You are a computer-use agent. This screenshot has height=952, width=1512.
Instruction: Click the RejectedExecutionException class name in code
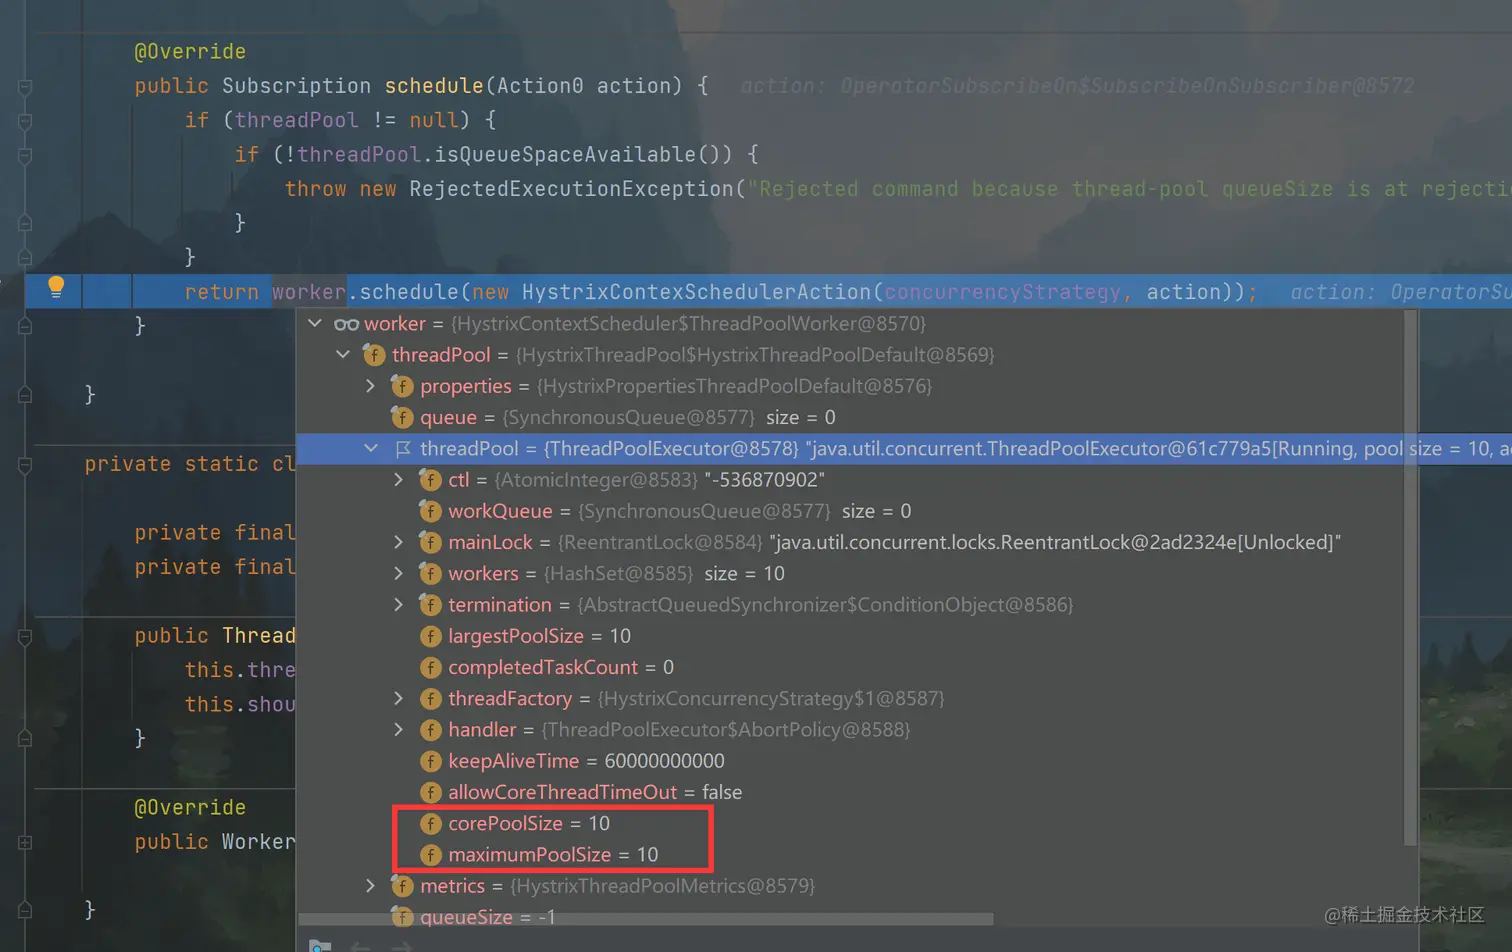[x=571, y=189]
